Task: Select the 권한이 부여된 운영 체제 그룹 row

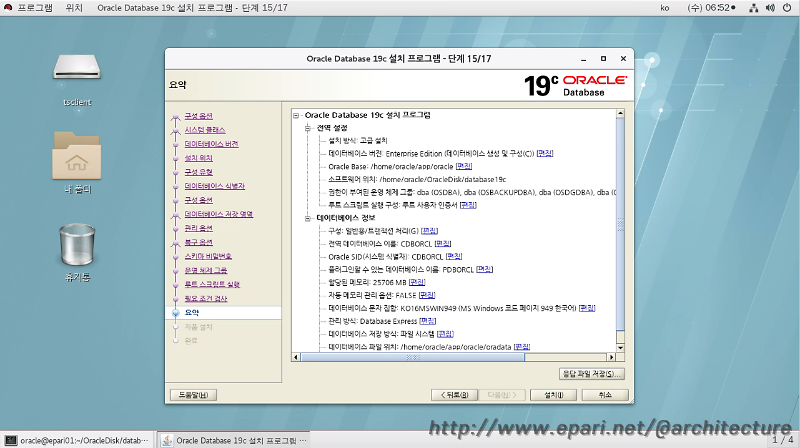Action: 472,192
